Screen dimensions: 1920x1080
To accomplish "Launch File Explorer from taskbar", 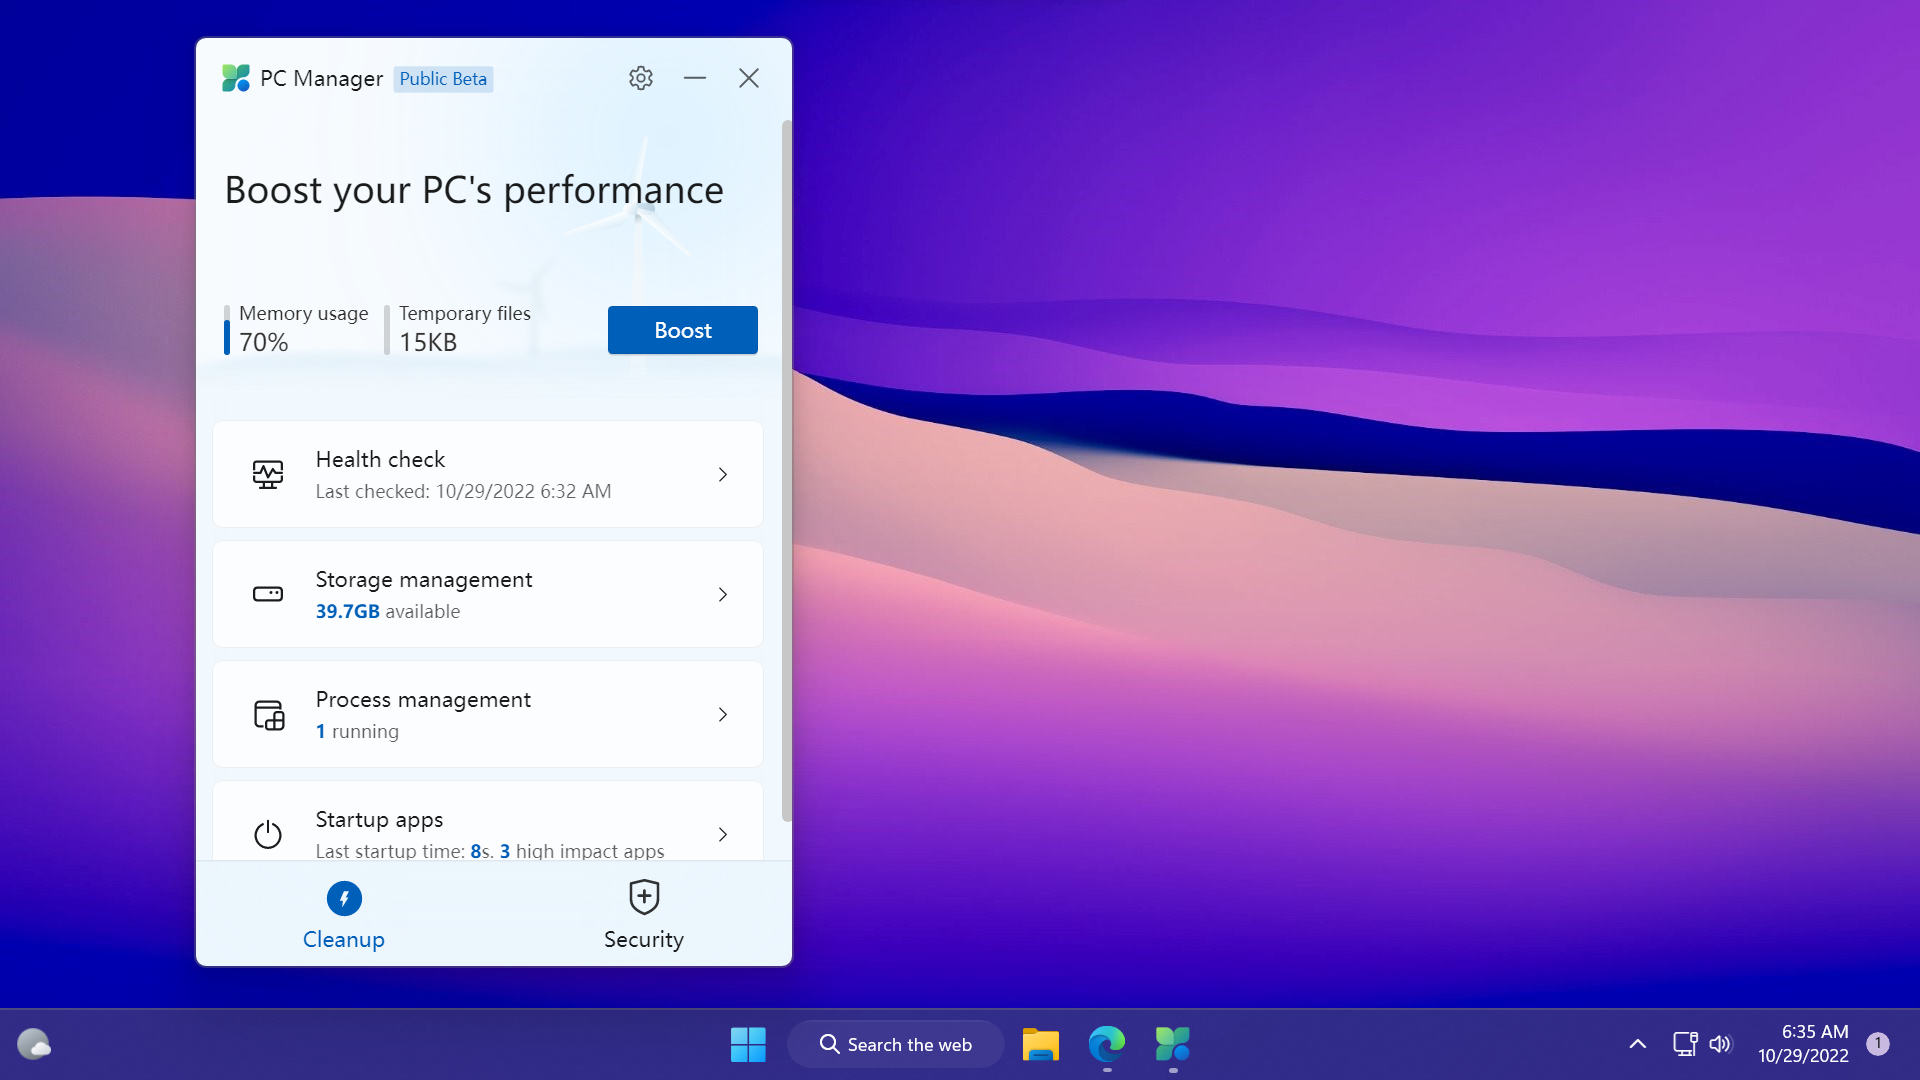I will pos(1040,1046).
